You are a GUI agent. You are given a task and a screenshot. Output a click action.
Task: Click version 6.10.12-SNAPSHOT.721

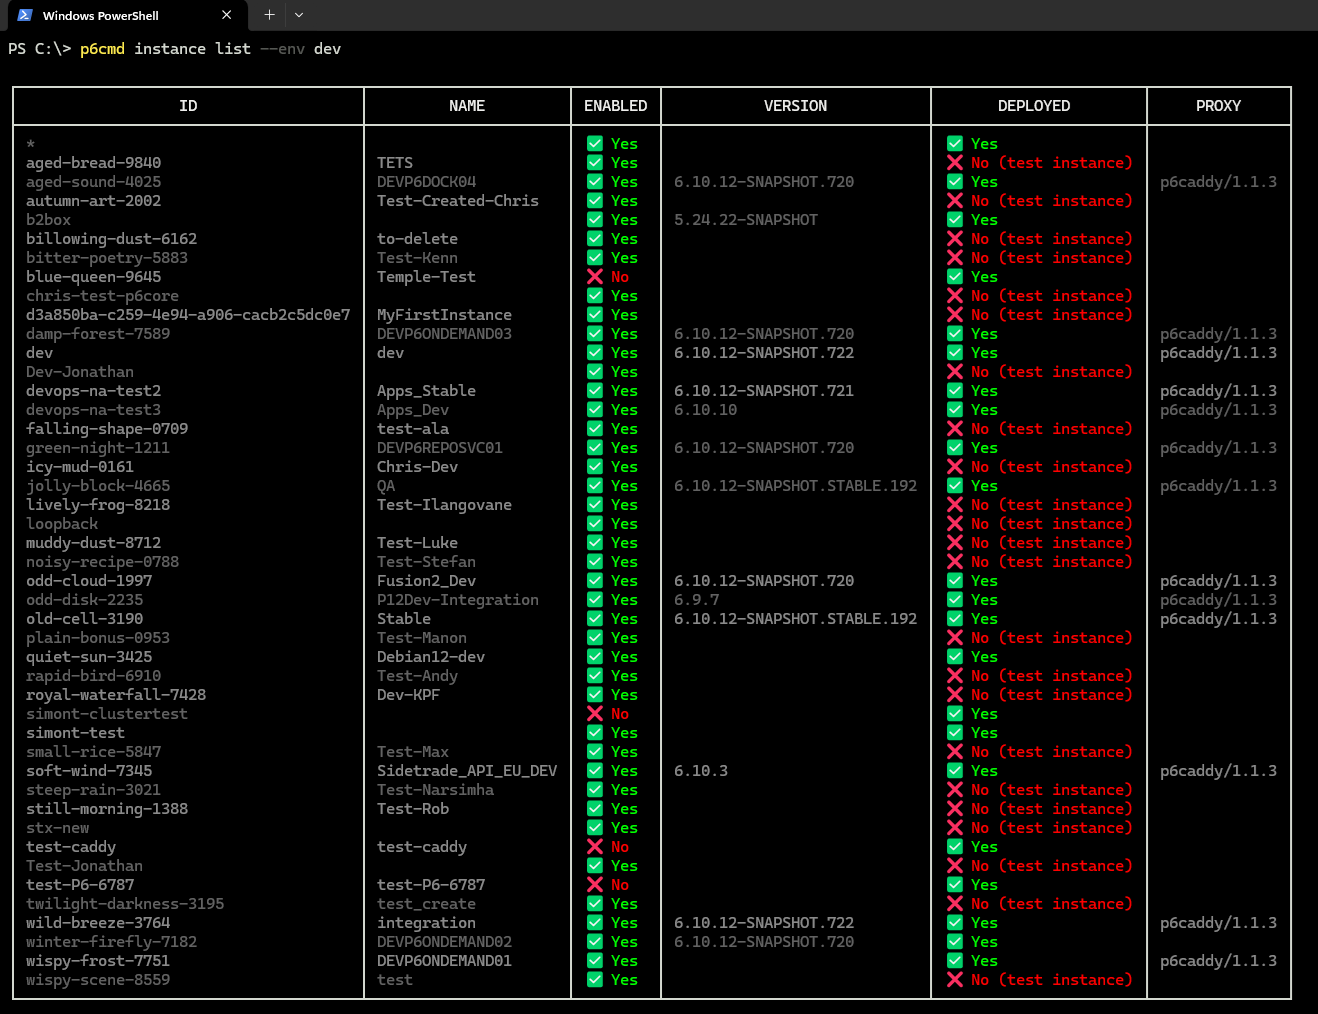[764, 391]
